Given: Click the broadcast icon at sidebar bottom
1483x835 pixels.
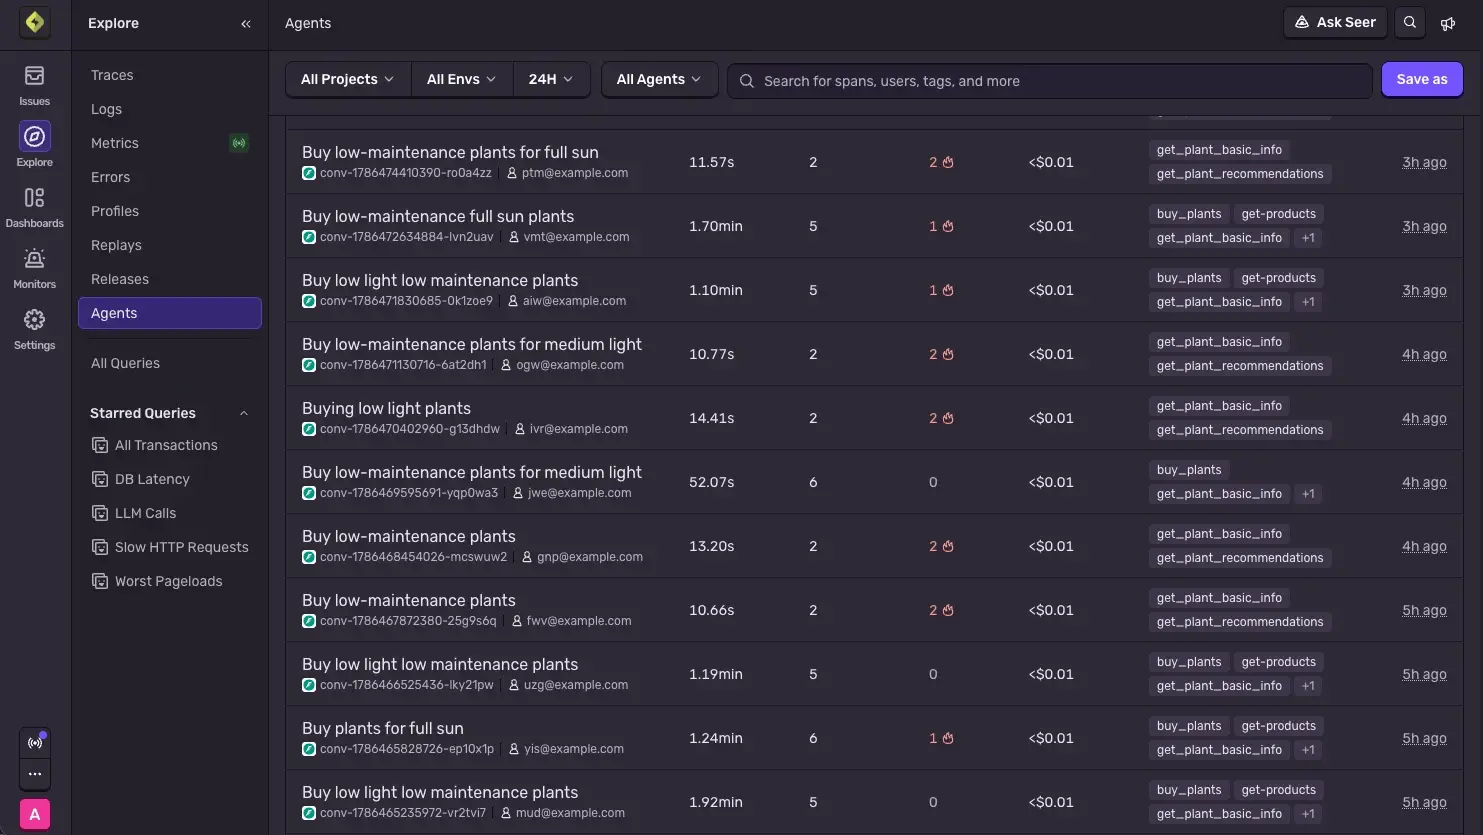Looking at the screenshot, I should (35, 743).
